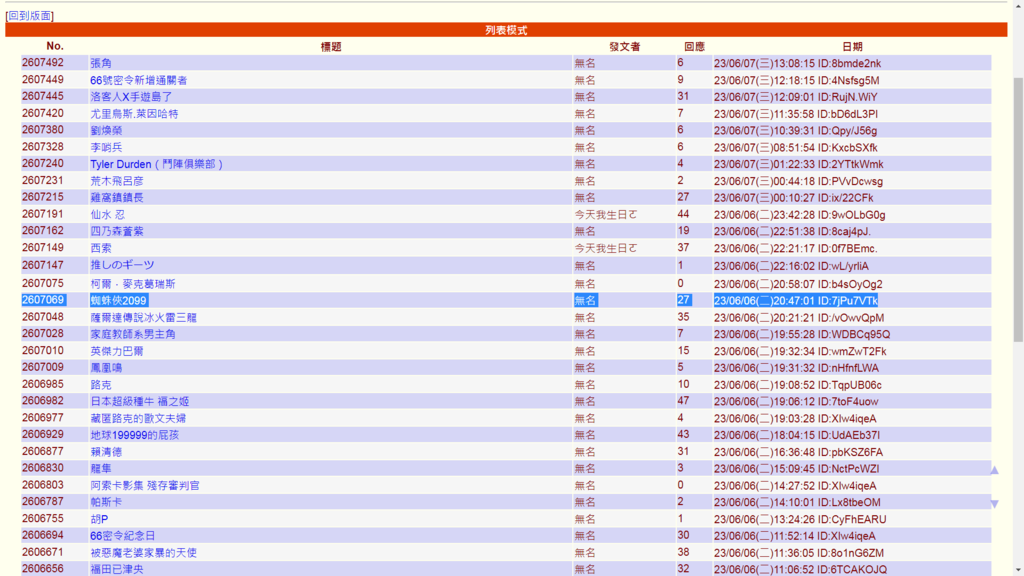
Task: Open thread 被惡魔老婆家暴的天使
Action: [x=144, y=552]
